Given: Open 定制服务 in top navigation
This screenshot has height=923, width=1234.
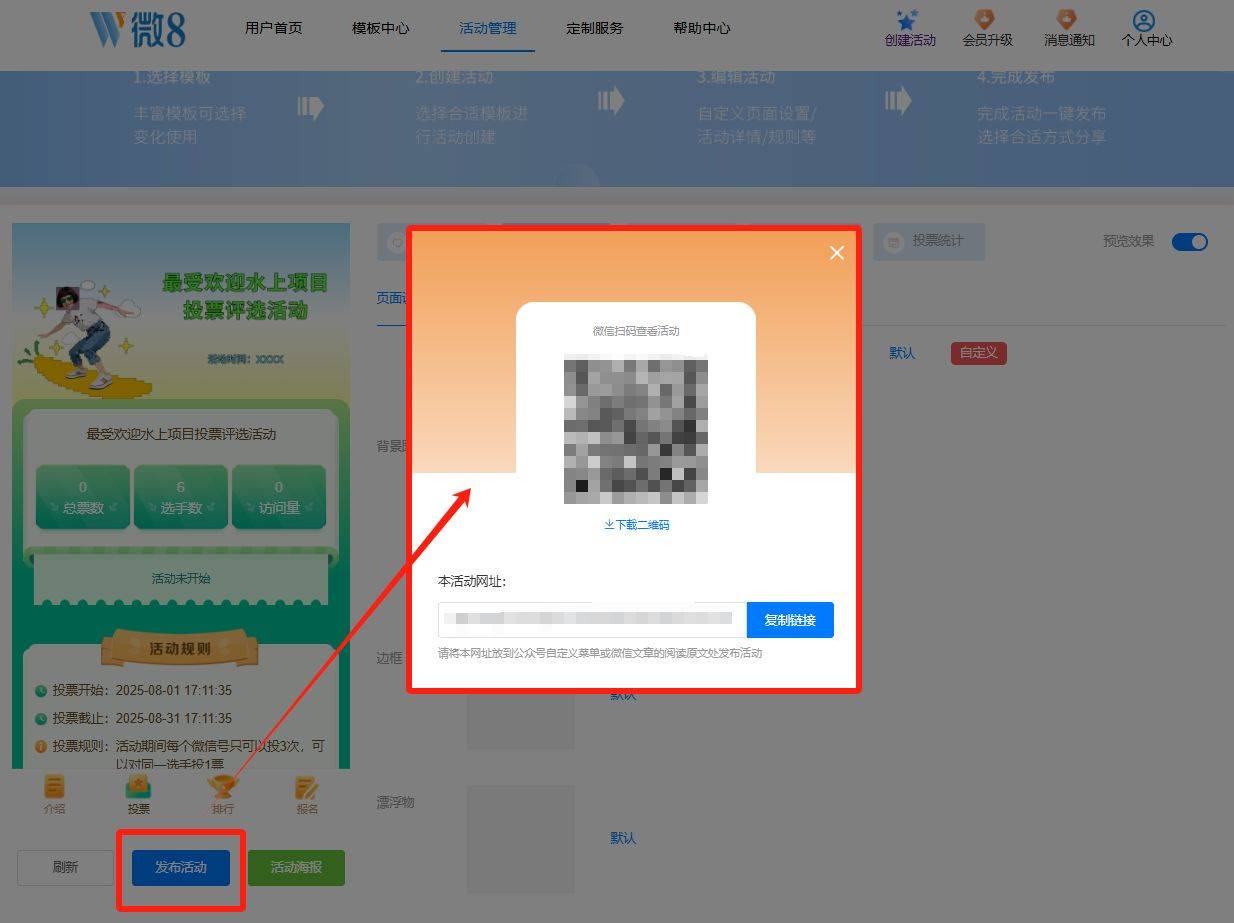Looking at the screenshot, I should tap(595, 28).
